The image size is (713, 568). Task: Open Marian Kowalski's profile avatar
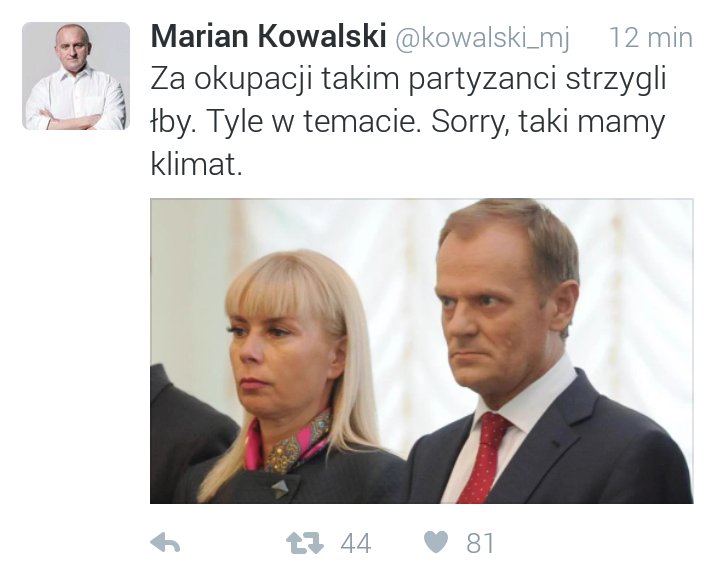(x=76, y=76)
